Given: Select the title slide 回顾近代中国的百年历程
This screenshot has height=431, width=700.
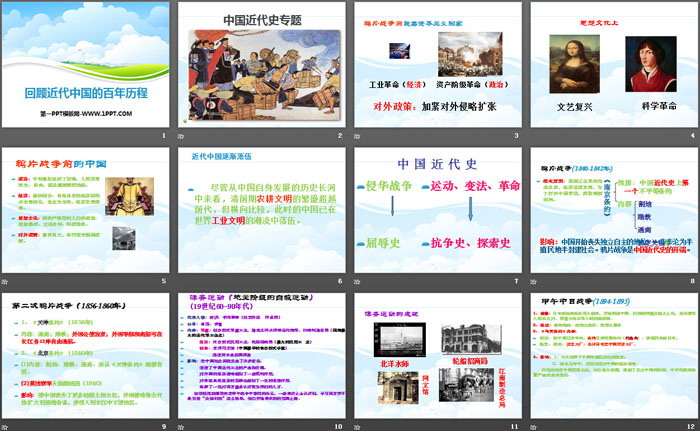Looking at the screenshot, I should coord(87,70).
